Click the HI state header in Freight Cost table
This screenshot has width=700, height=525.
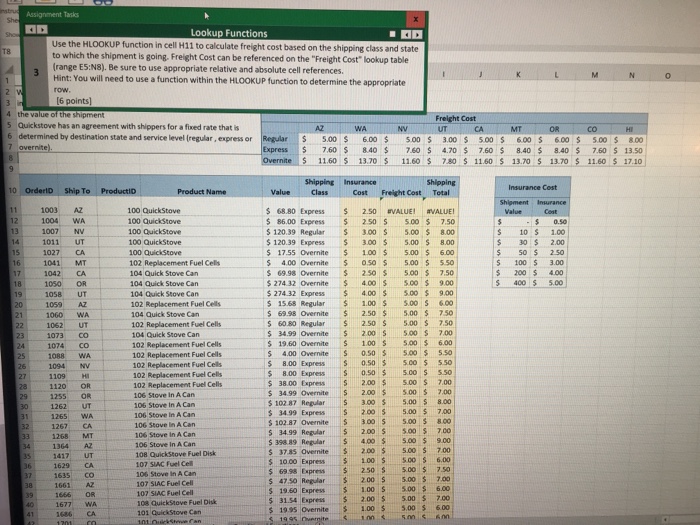click(629, 129)
